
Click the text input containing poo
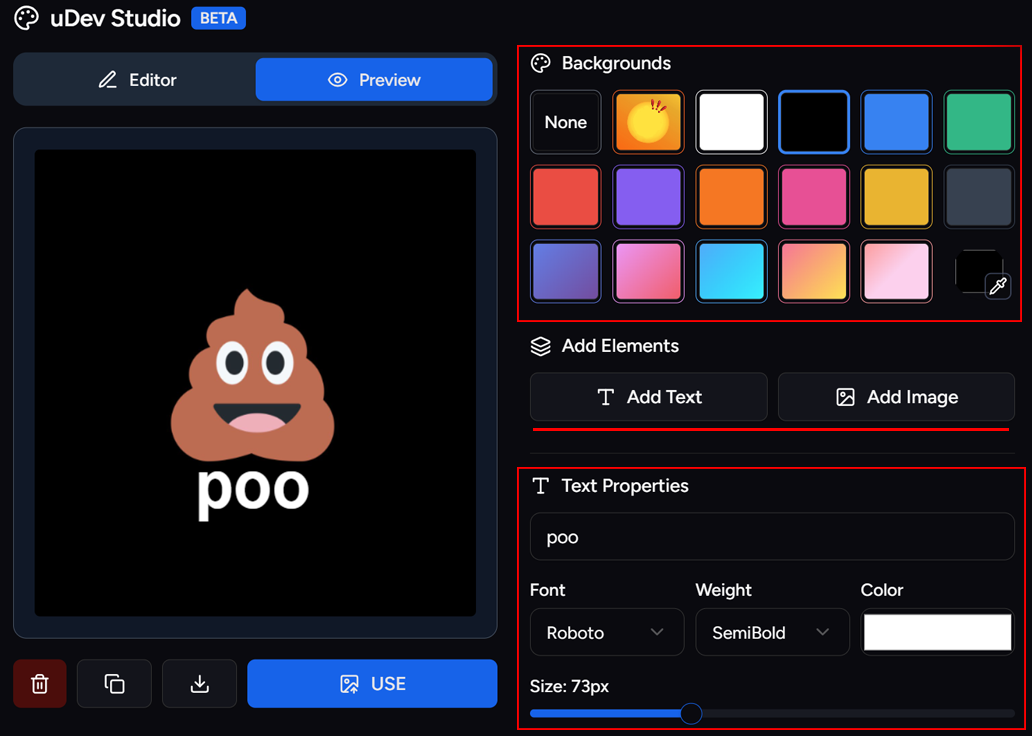(x=772, y=537)
